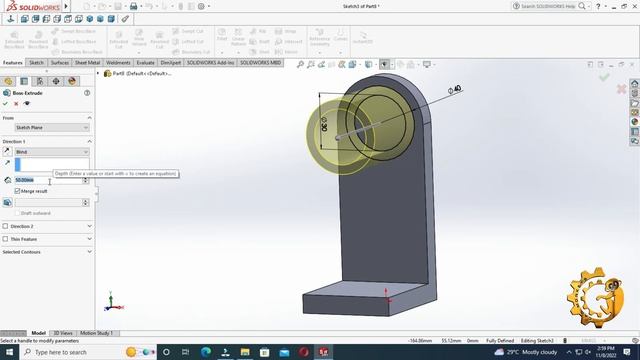Expand the Selected Contours section chevron
The image size is (640, 360).
tap(89, 252)
